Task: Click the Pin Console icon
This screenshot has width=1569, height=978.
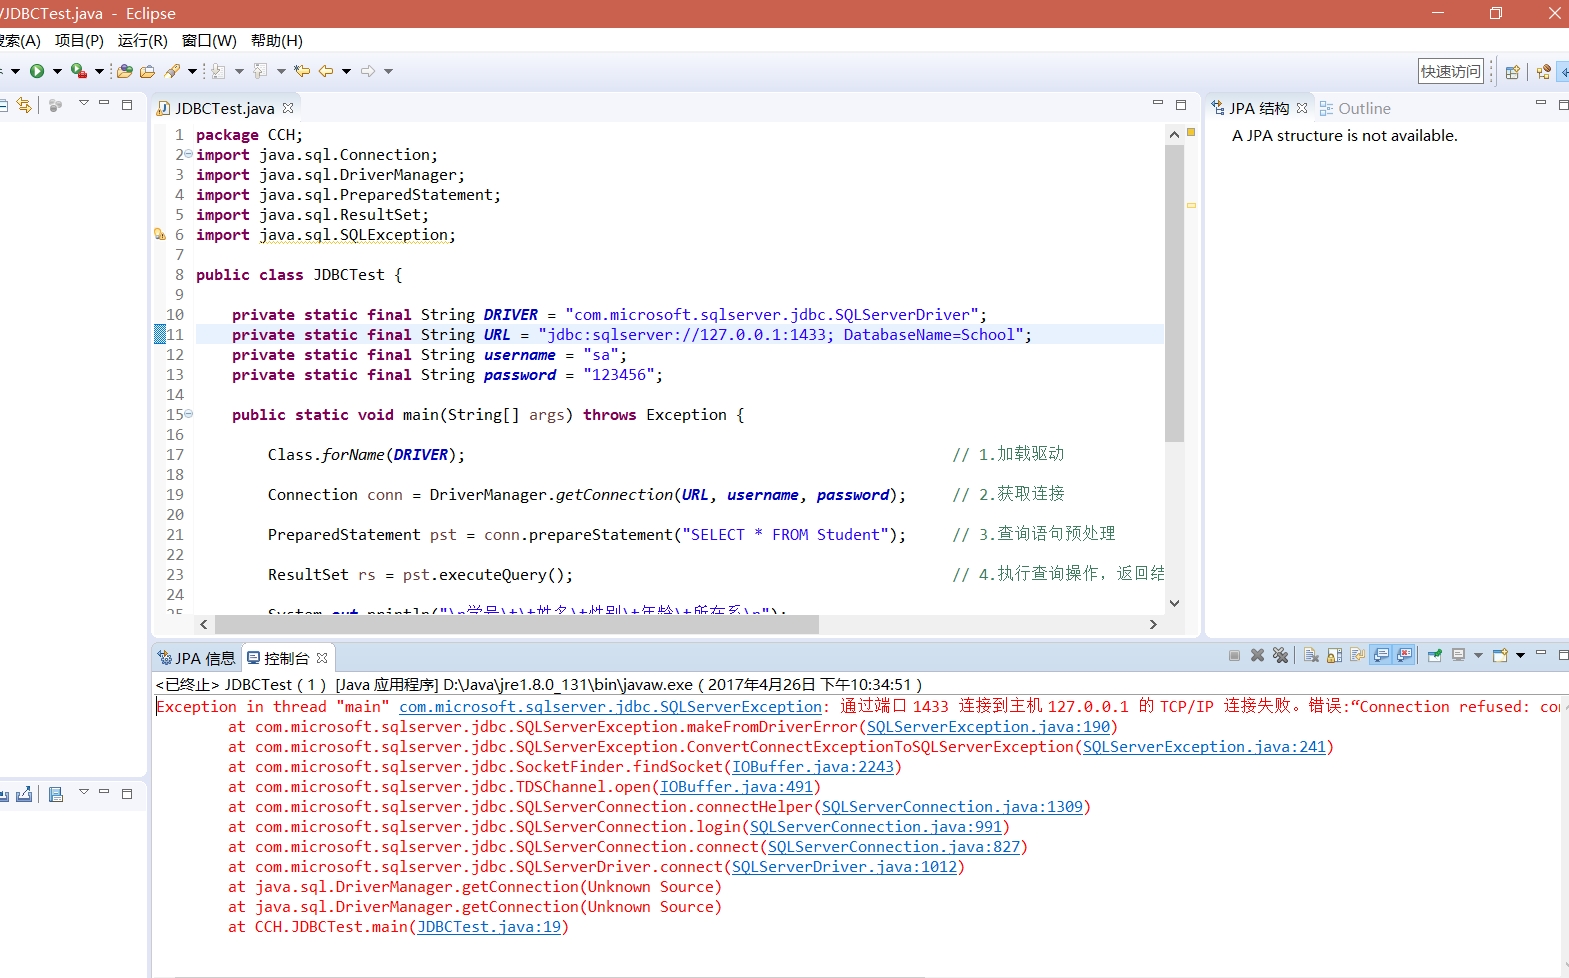Action: coord(1435,656)
